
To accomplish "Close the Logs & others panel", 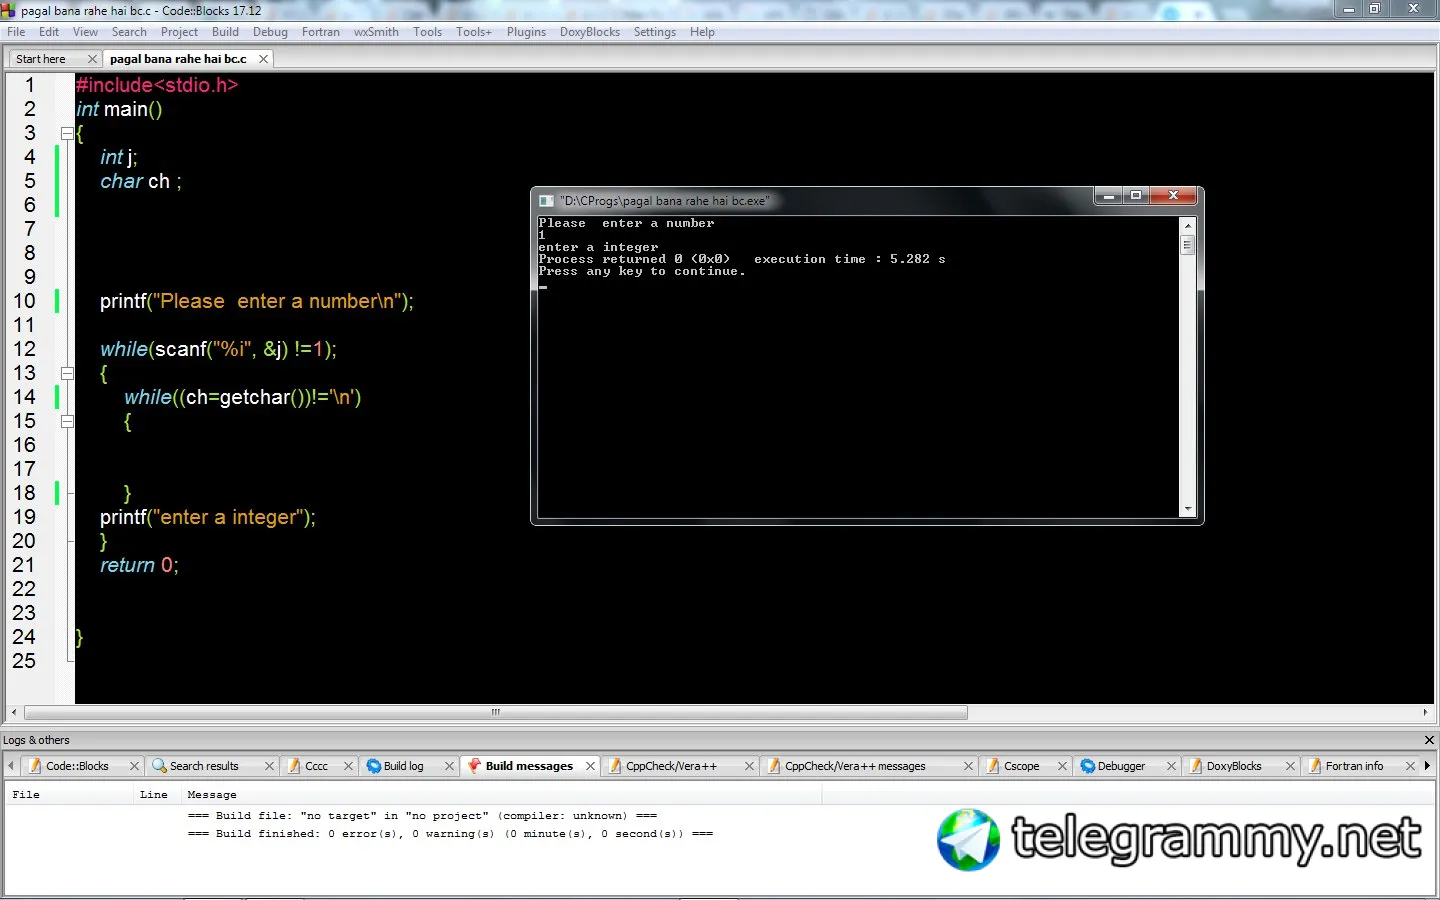I will (x=1429, y=740).
